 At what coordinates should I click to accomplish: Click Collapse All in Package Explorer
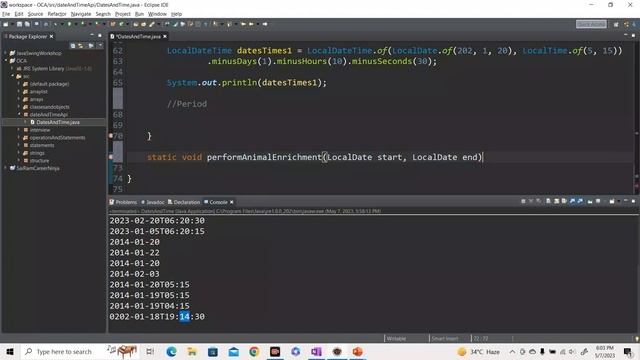point(73,45)
